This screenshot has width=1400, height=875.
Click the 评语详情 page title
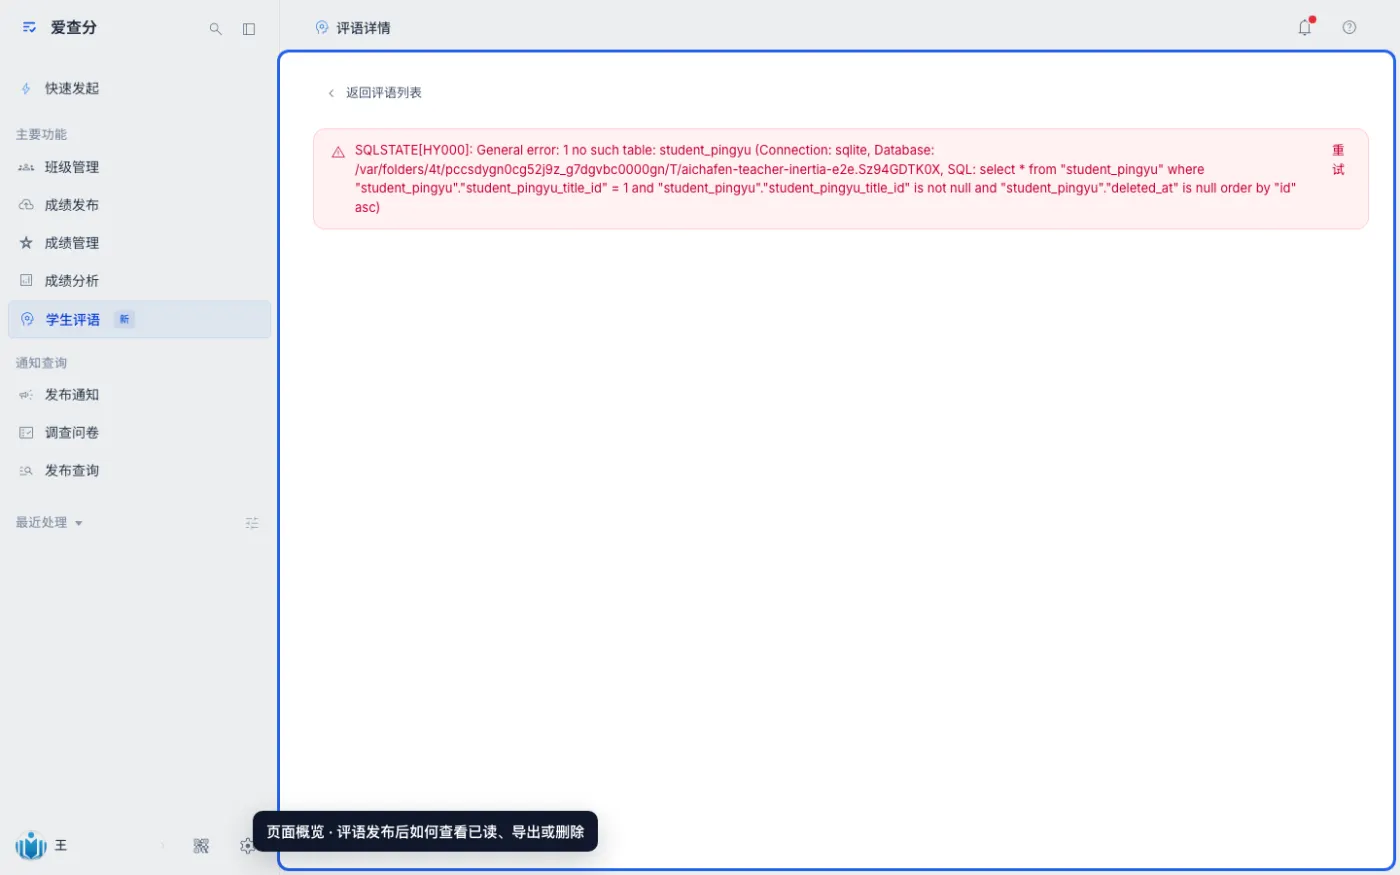(363, 28)
